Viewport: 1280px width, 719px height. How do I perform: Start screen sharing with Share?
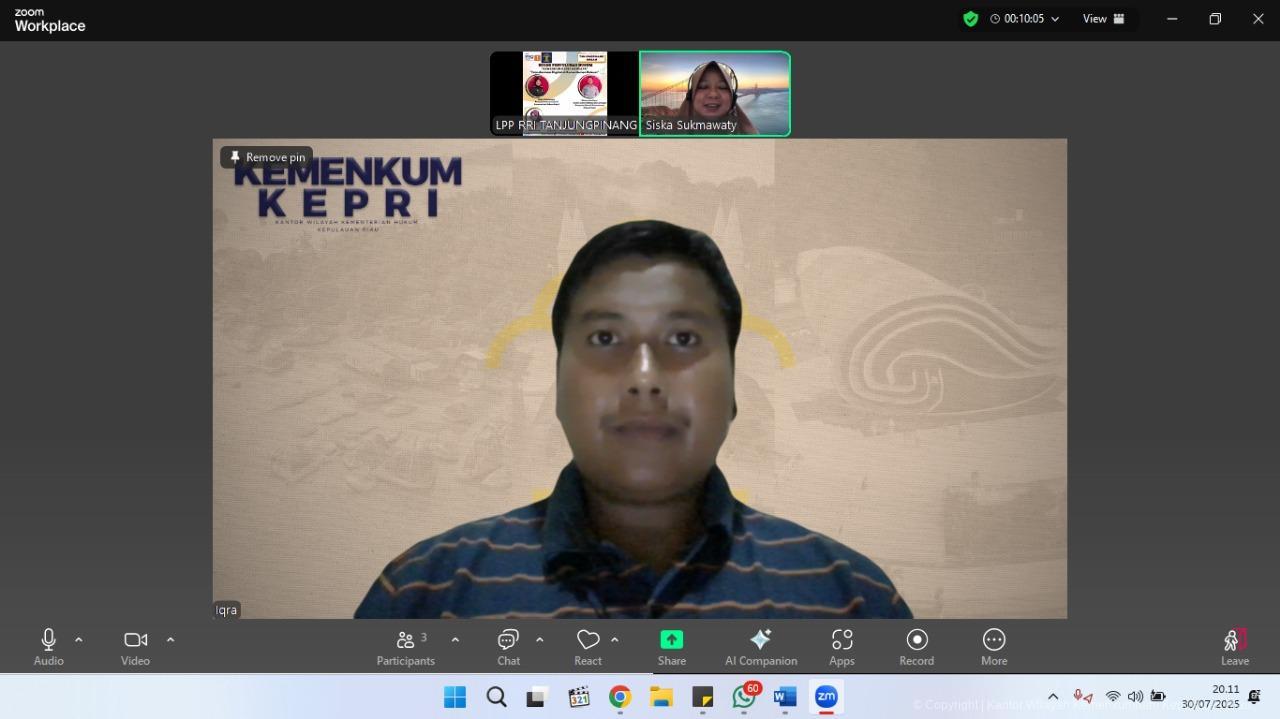672,647
